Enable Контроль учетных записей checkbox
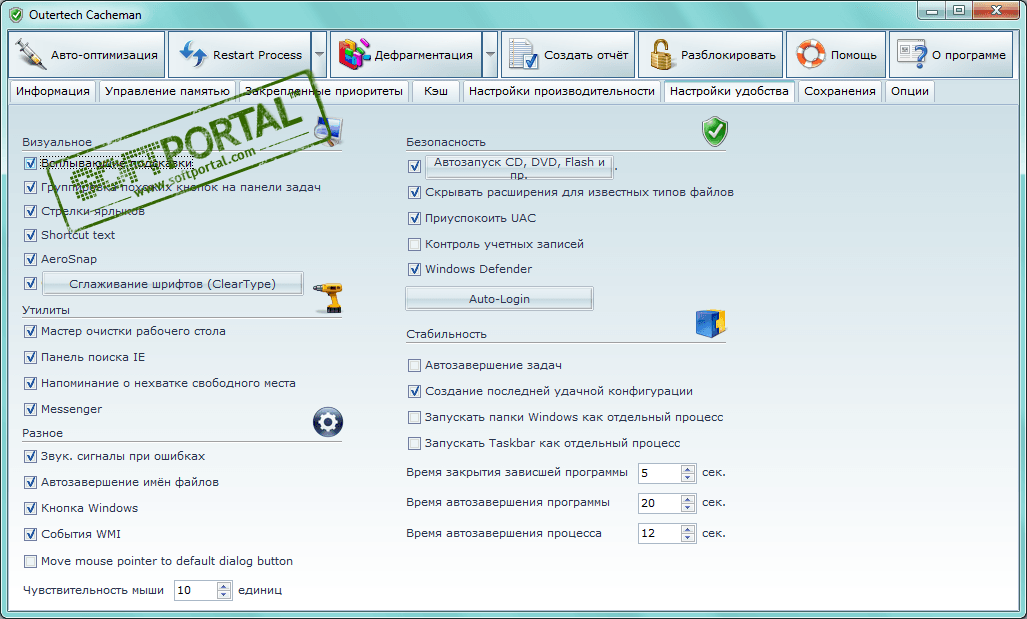Screen dimensions: 1027x619 (414, 244)
